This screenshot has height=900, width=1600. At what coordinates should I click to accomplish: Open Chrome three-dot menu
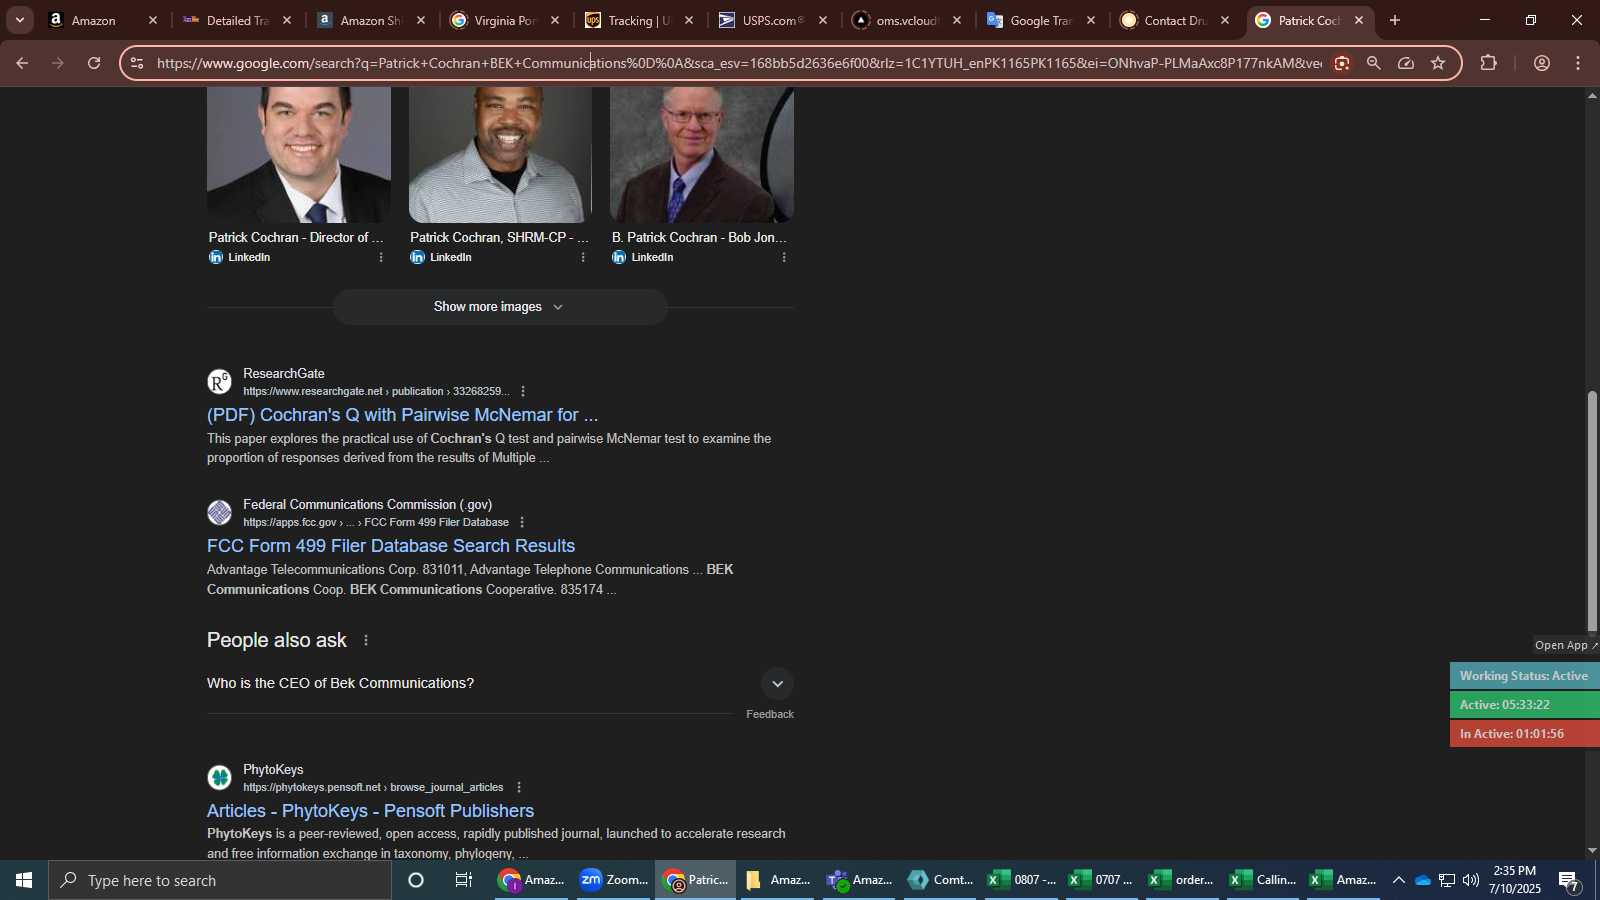1579,63
